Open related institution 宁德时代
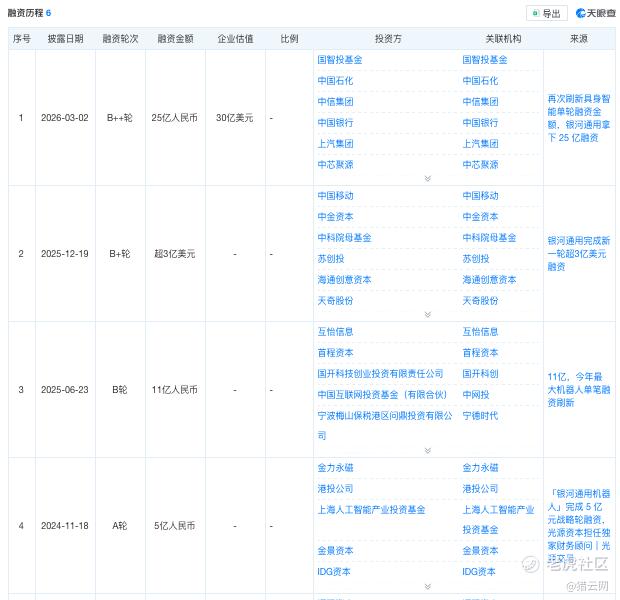Image resolution: width=620 pixels, height=600 pixels. point(480,416)
